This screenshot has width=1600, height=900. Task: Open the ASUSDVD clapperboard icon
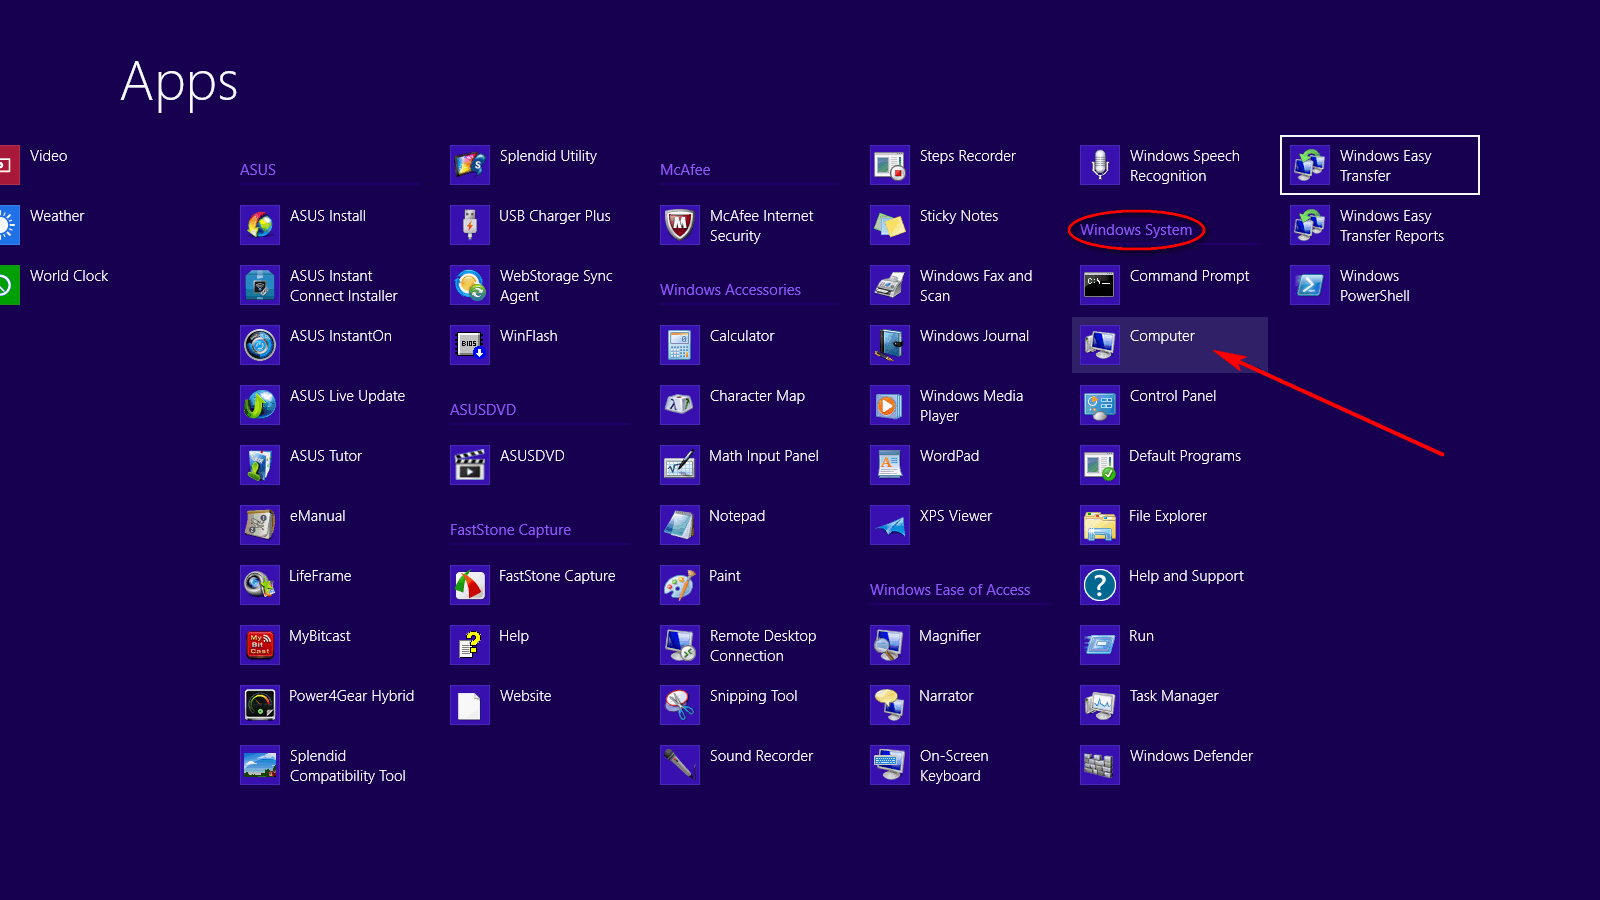(470, 465)
